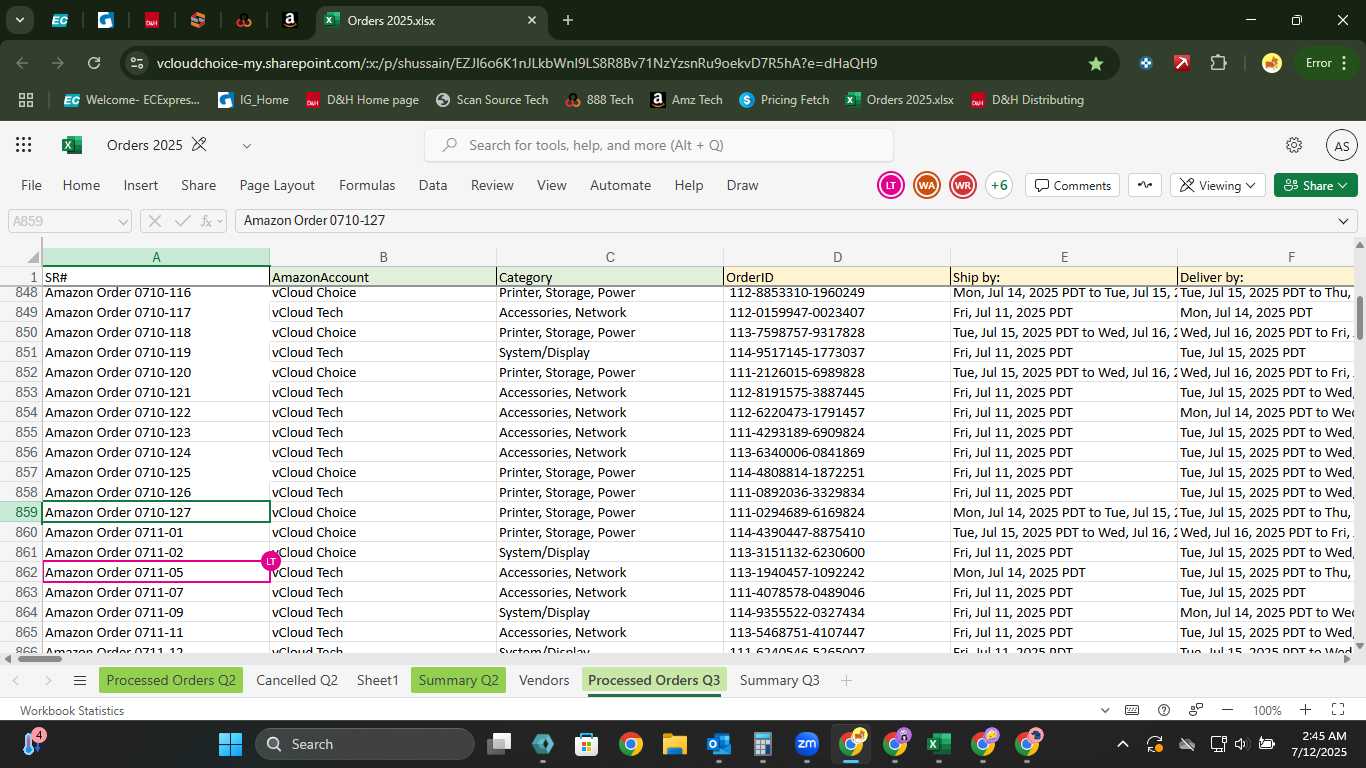Open the File menu

pyautogui.click(x=32, y=185)
